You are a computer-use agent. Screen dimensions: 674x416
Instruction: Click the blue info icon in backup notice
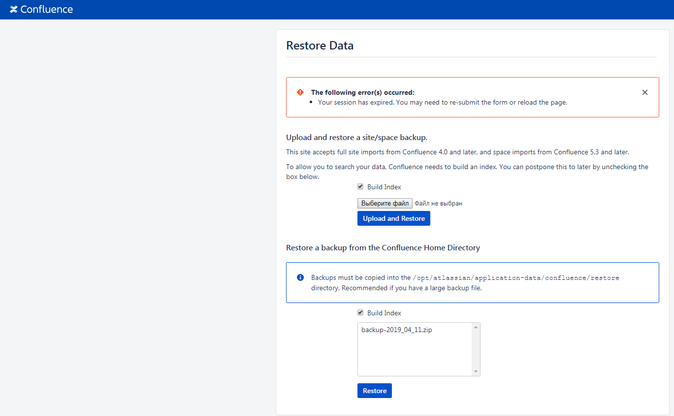[300, 278]
